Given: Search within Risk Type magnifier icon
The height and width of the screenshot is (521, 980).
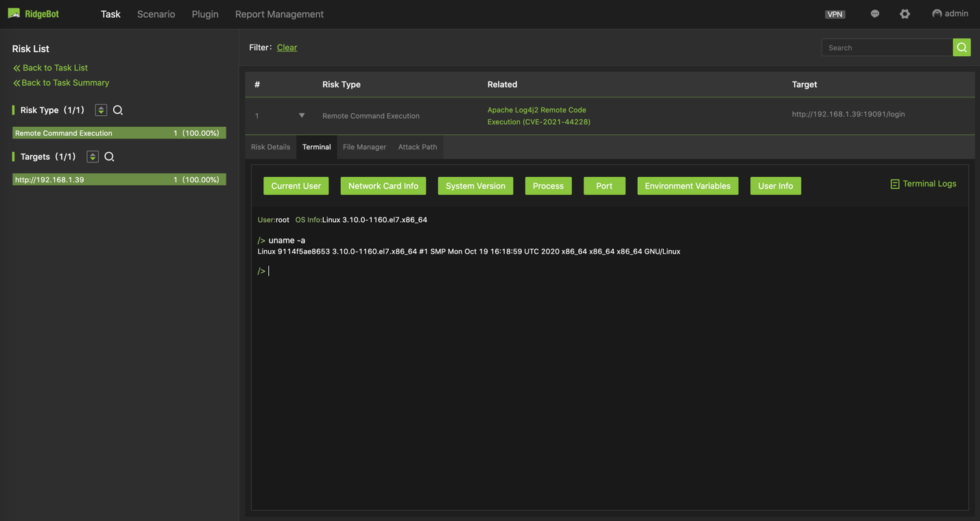Looking at the screenshot, I should pos(118,111).
